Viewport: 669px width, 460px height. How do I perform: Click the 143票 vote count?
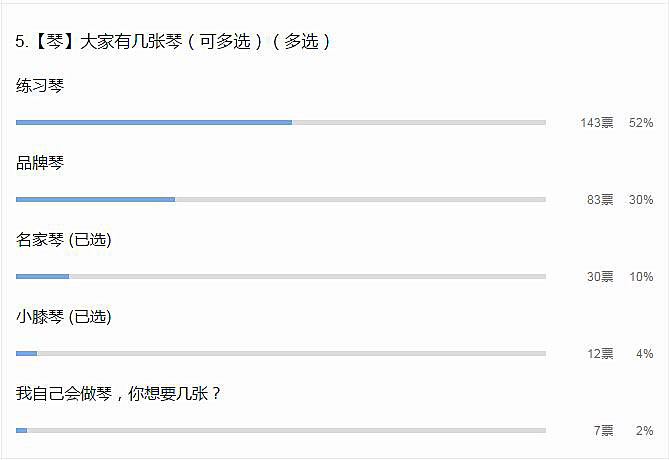point(596,123)
